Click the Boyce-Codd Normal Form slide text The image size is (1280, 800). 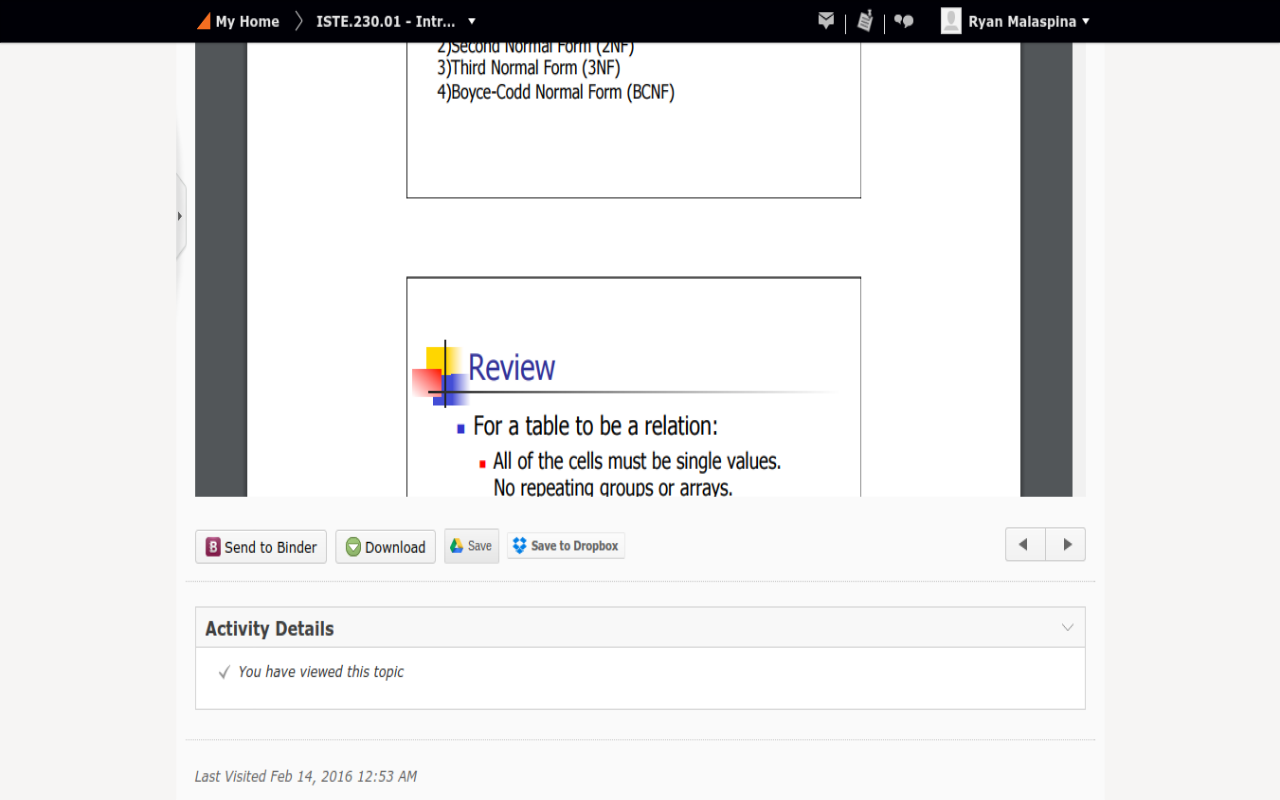click(x=556, y=92)
